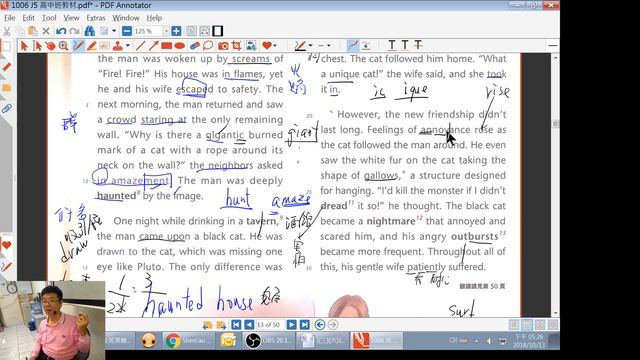Click the Snapshot camera tool
This screenshot has width=640, height=360.
click(223, 46)
